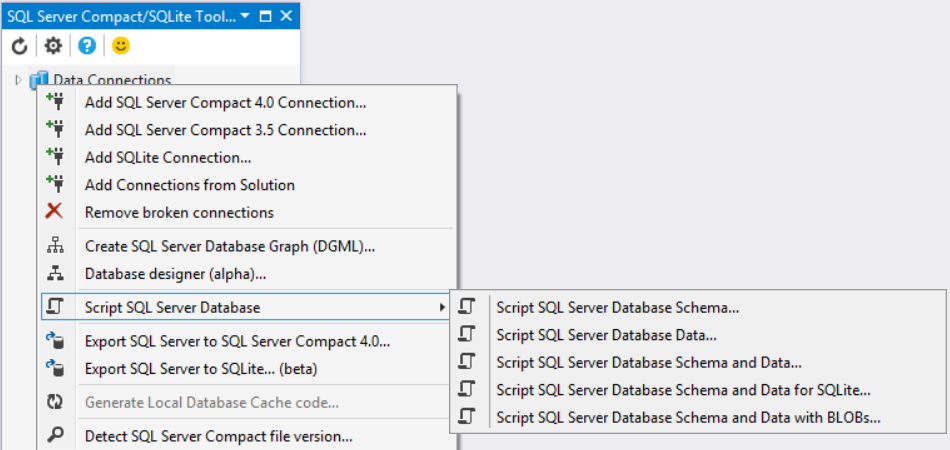
Task: Click the smiley feedback icon
Action: [120, 46]
